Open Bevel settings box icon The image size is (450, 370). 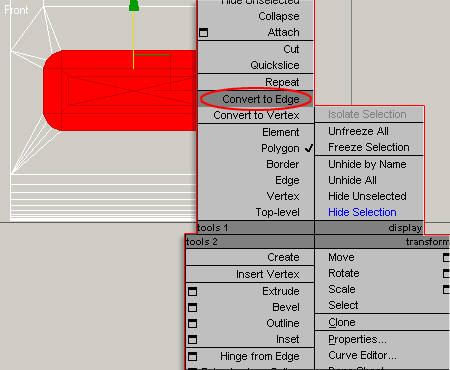tap(192, 307)
